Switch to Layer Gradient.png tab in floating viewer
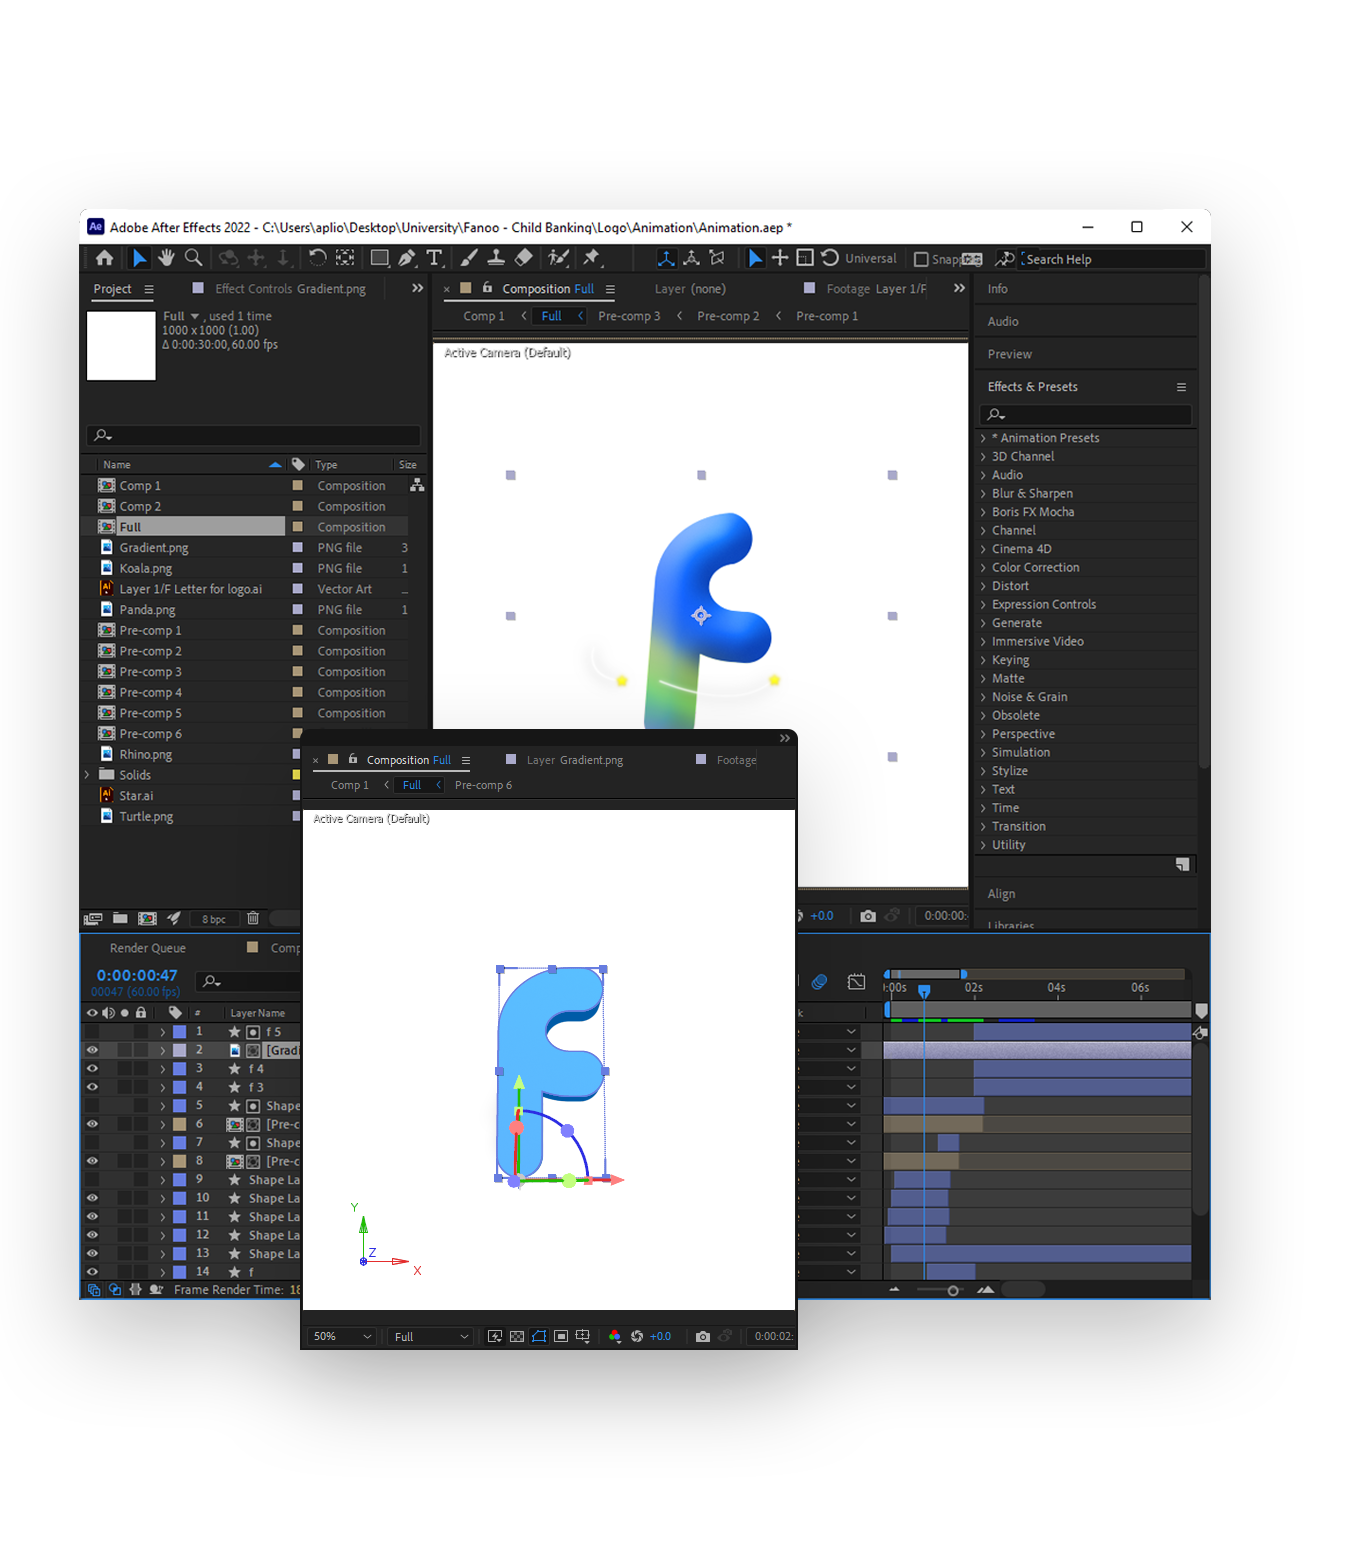The height and width of the screenshot is (1544, 1367). (x=574, y=760)
